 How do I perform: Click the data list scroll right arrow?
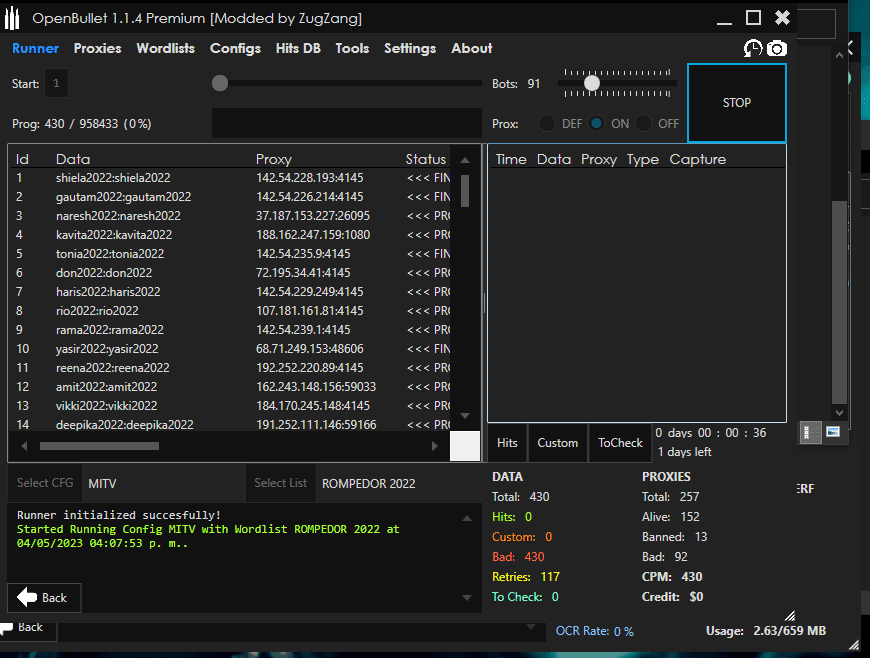click(434, 446)
